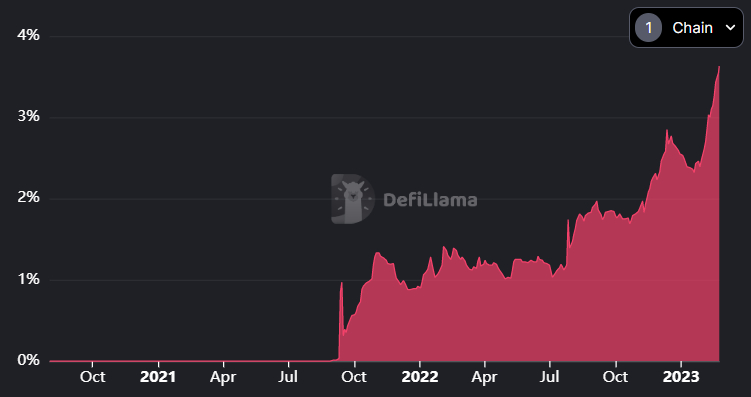
Task: Click the Jul label following 2022's Apr
Action: 550,377
